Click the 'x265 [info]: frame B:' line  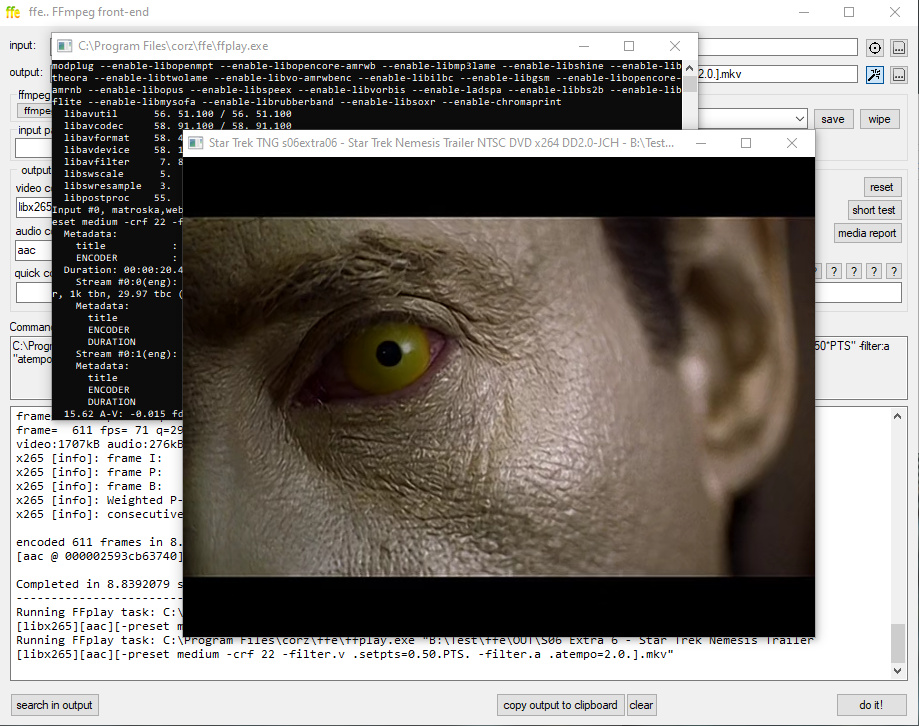pos(89,486)
